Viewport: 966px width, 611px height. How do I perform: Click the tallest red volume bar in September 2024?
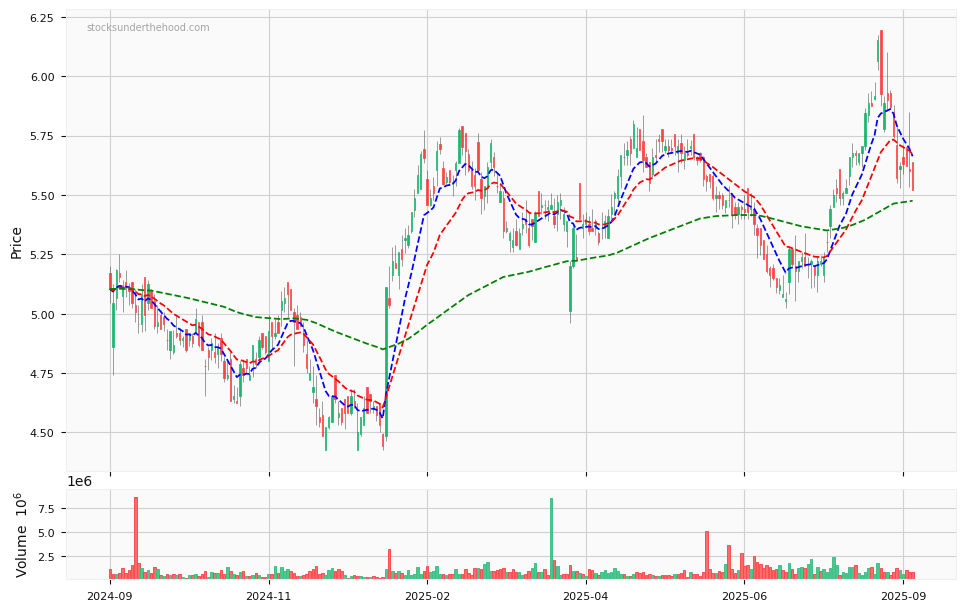tap(136, 538)
